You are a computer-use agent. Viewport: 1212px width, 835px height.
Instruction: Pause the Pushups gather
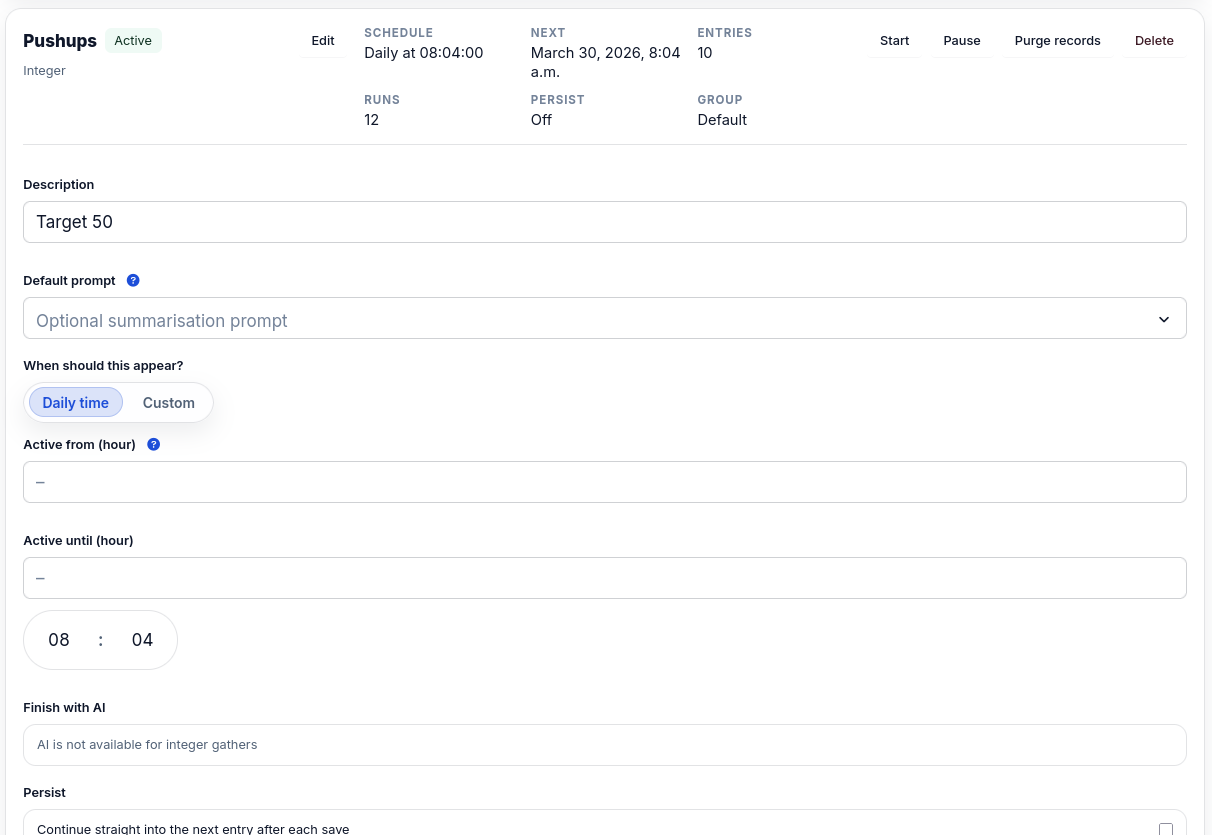(x=962, y=41)
